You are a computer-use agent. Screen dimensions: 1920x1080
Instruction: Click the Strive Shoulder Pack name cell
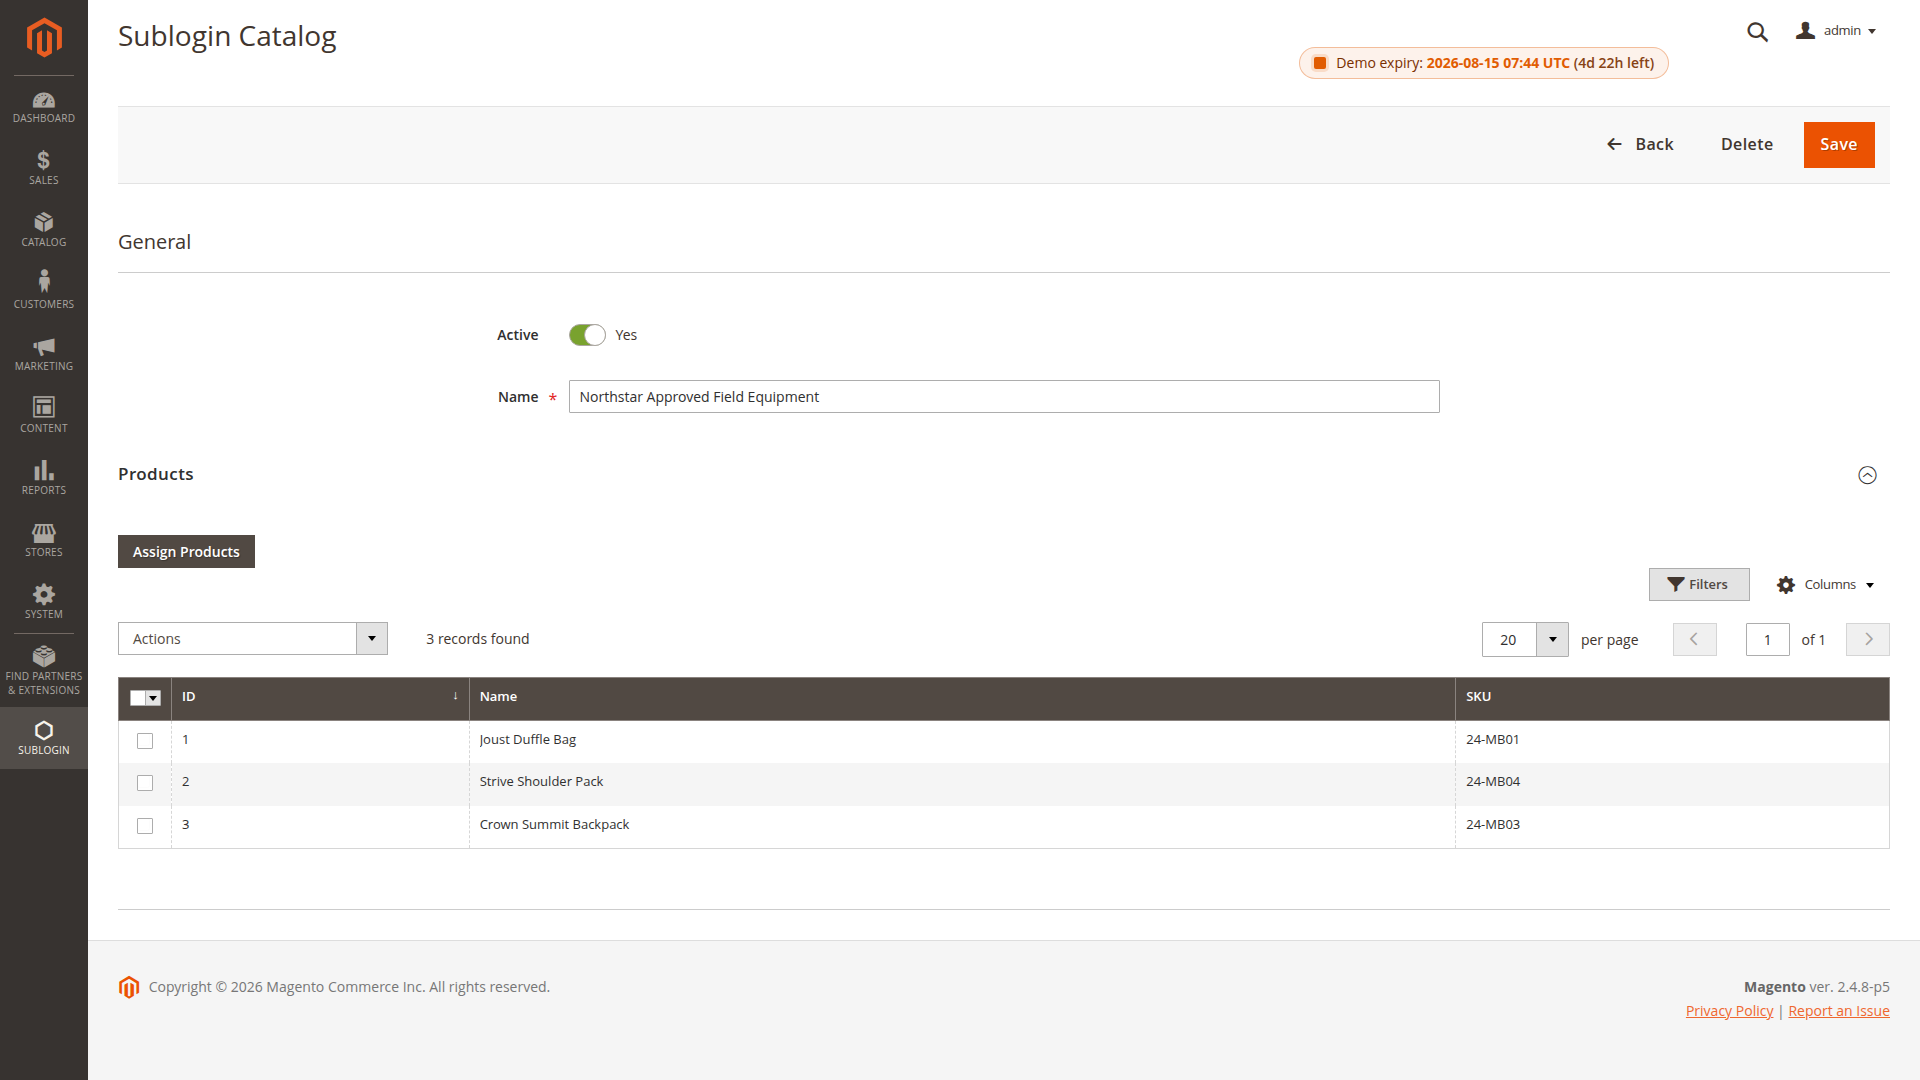click(962, 783)
